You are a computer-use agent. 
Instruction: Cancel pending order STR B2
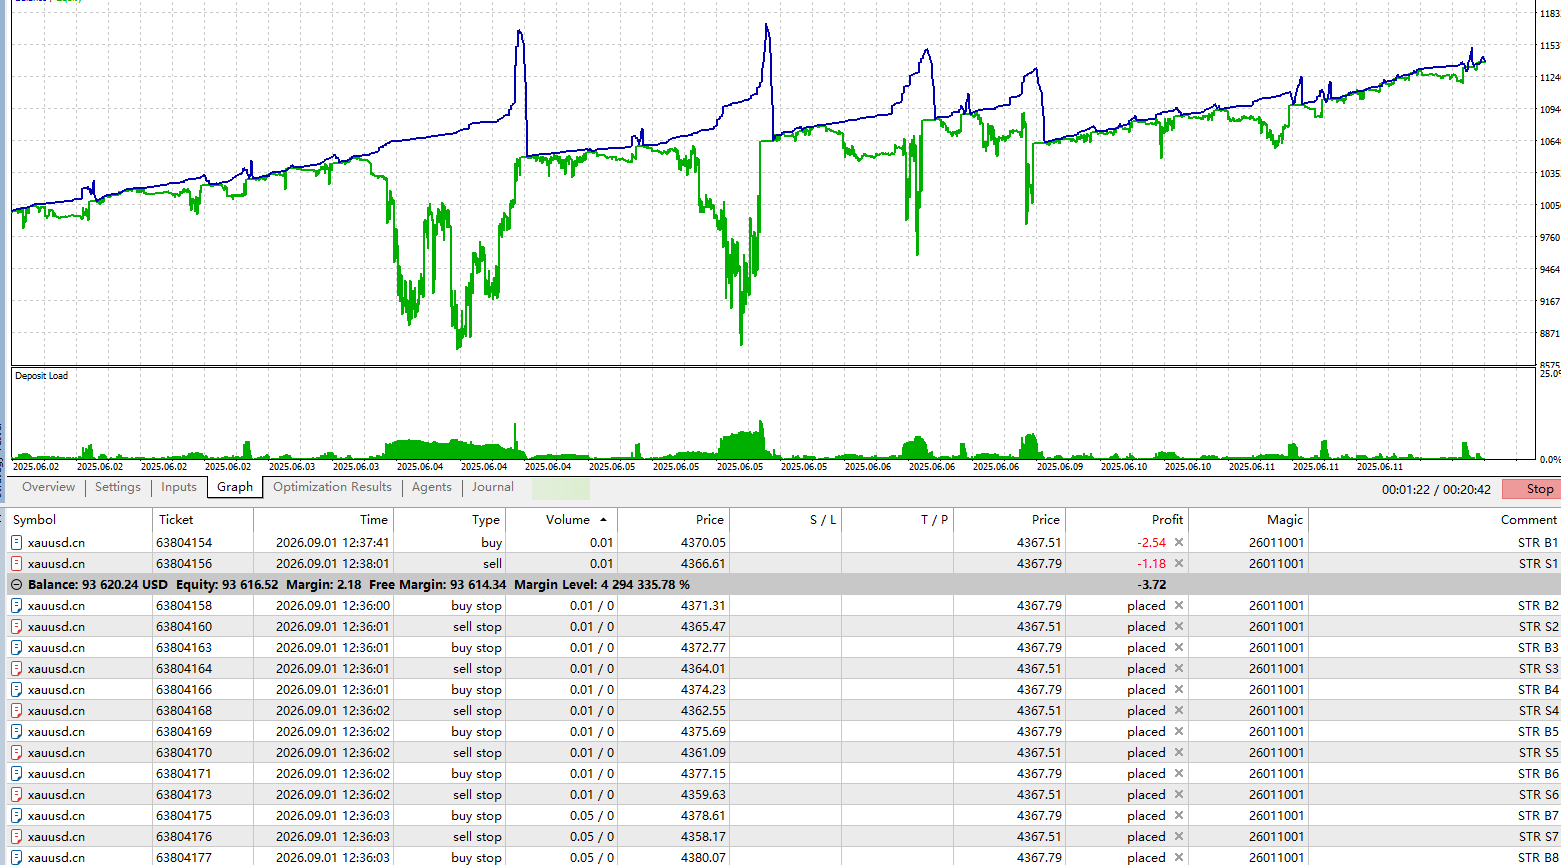coord(1178,606)
